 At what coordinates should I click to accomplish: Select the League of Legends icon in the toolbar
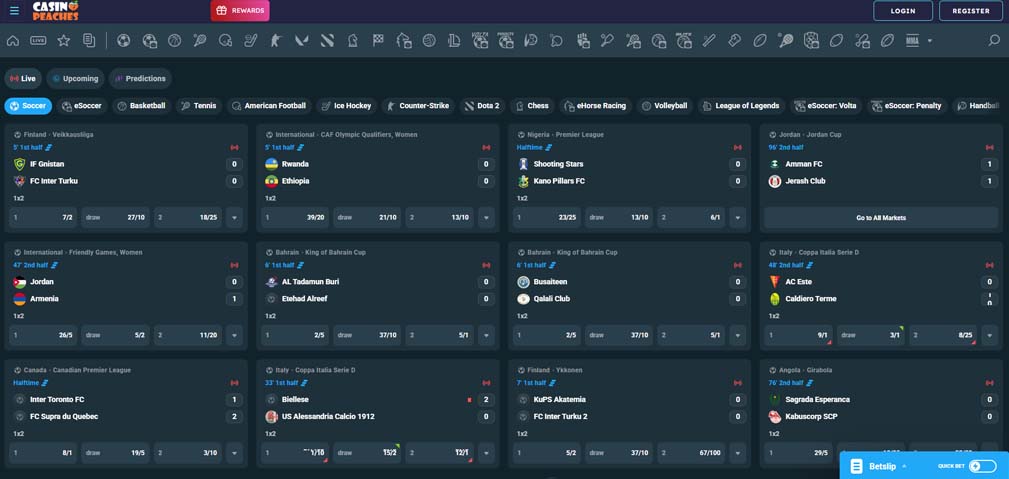[454, 41]
